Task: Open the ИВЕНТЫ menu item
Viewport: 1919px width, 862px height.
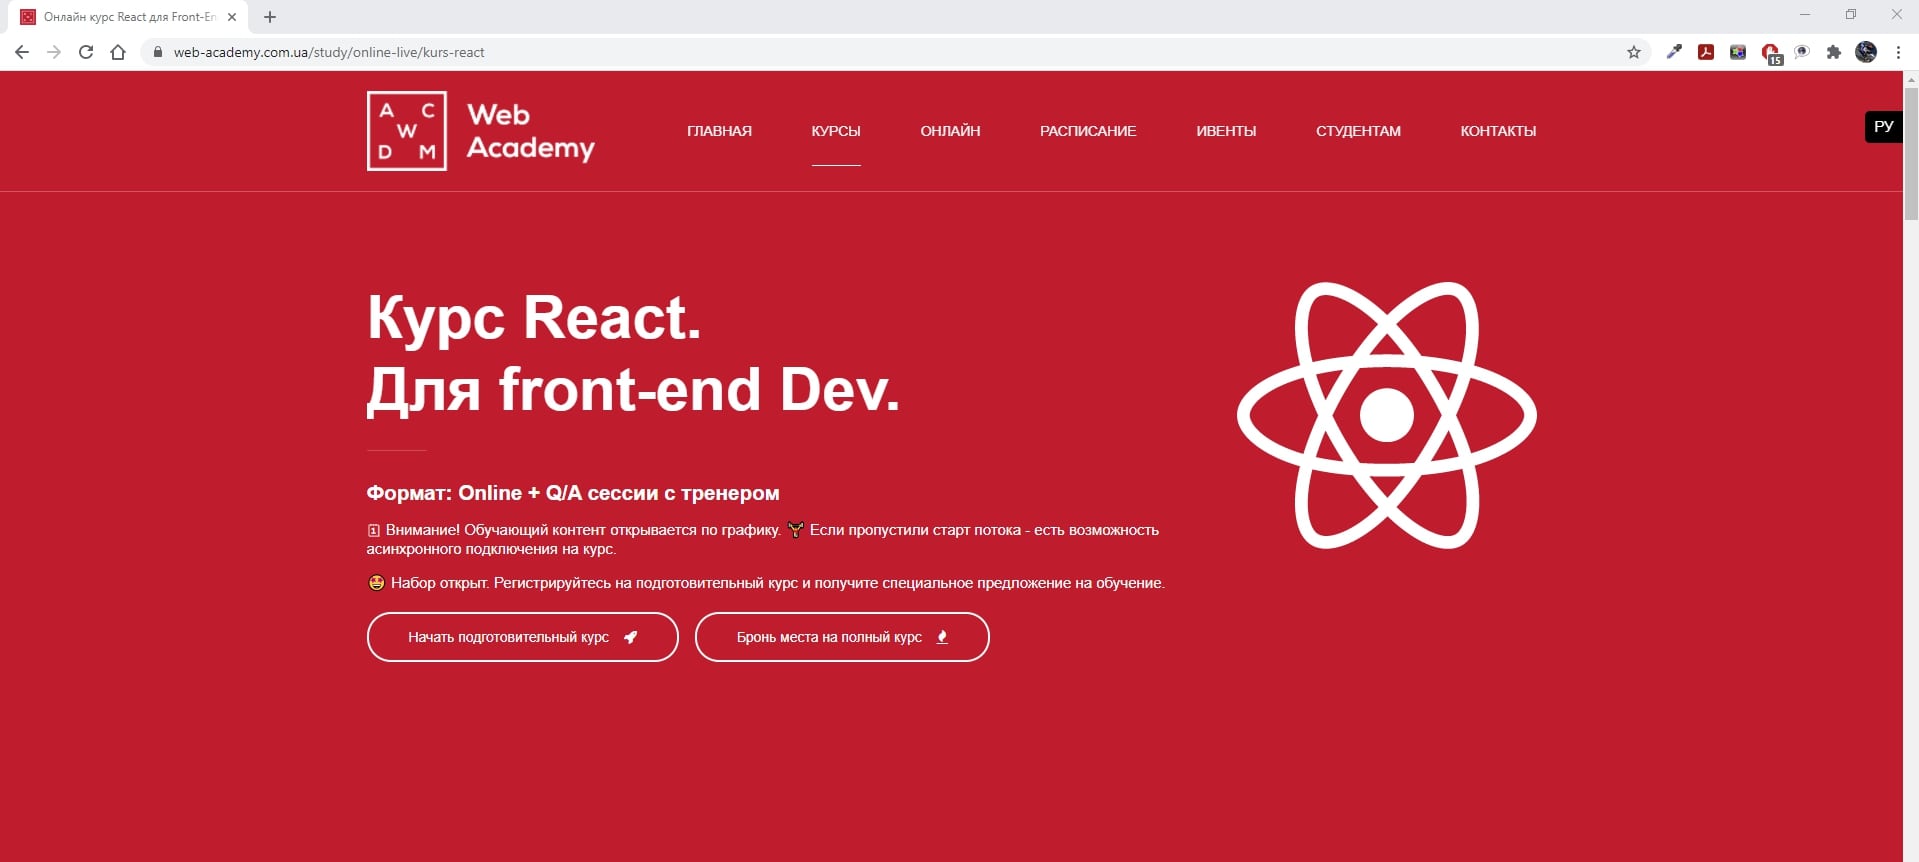Action: coord(1226,131)
